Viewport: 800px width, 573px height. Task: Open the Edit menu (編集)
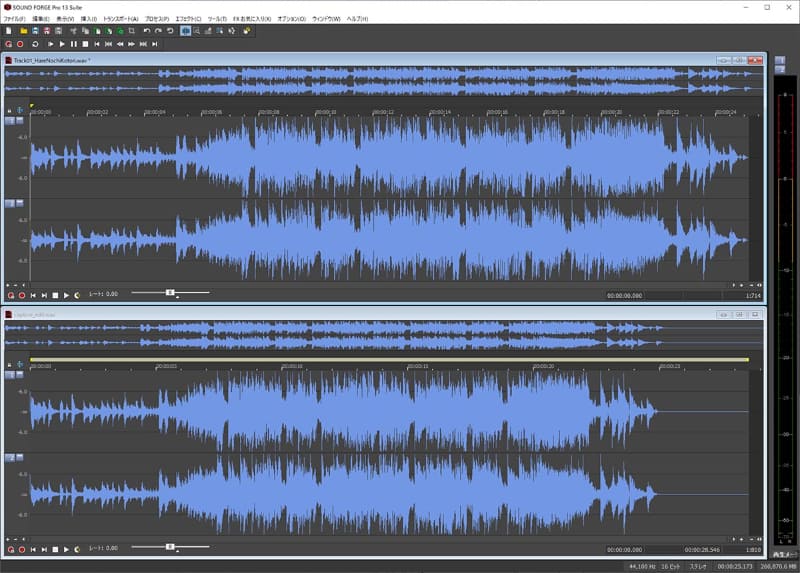tap(41, 19)
